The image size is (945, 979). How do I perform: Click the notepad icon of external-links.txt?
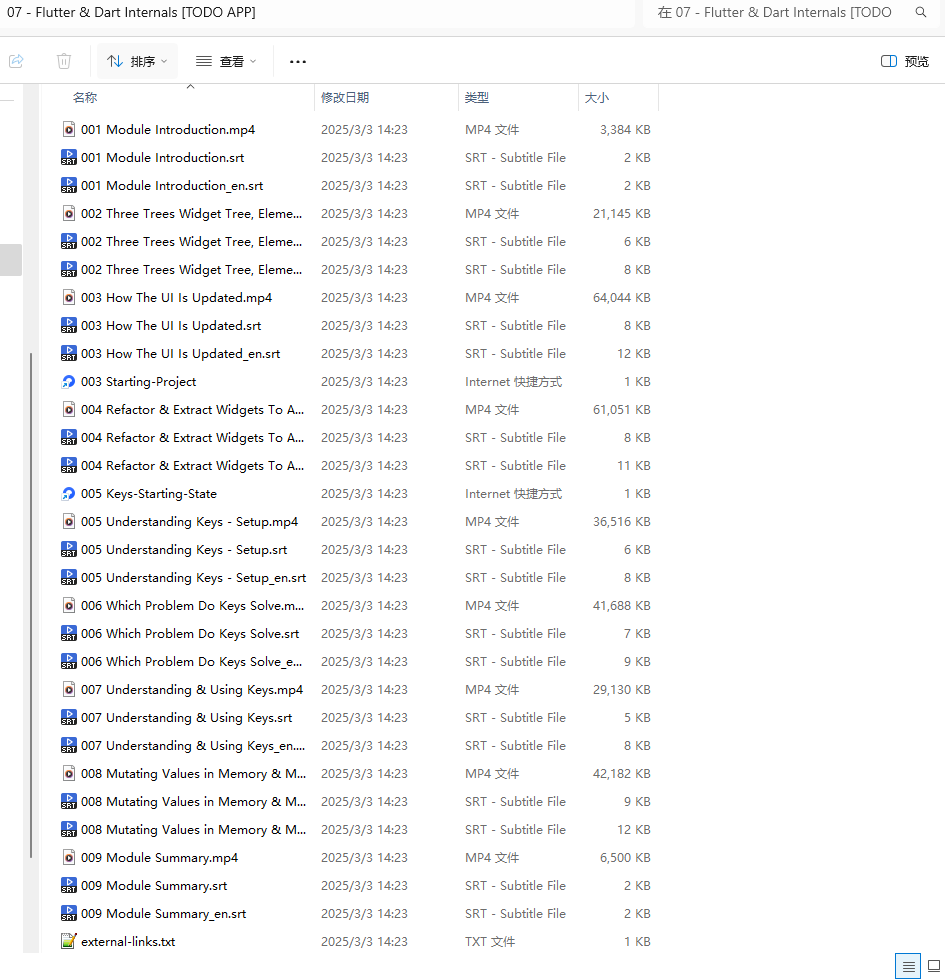[69, 942]
